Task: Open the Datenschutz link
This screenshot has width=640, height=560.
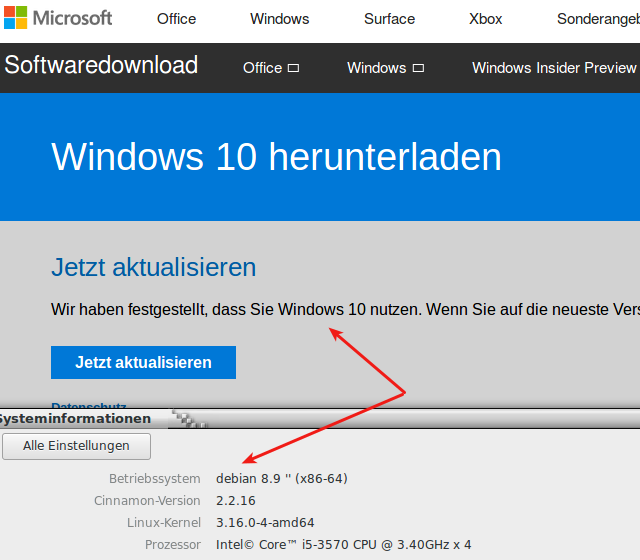Action: point(89,405)
